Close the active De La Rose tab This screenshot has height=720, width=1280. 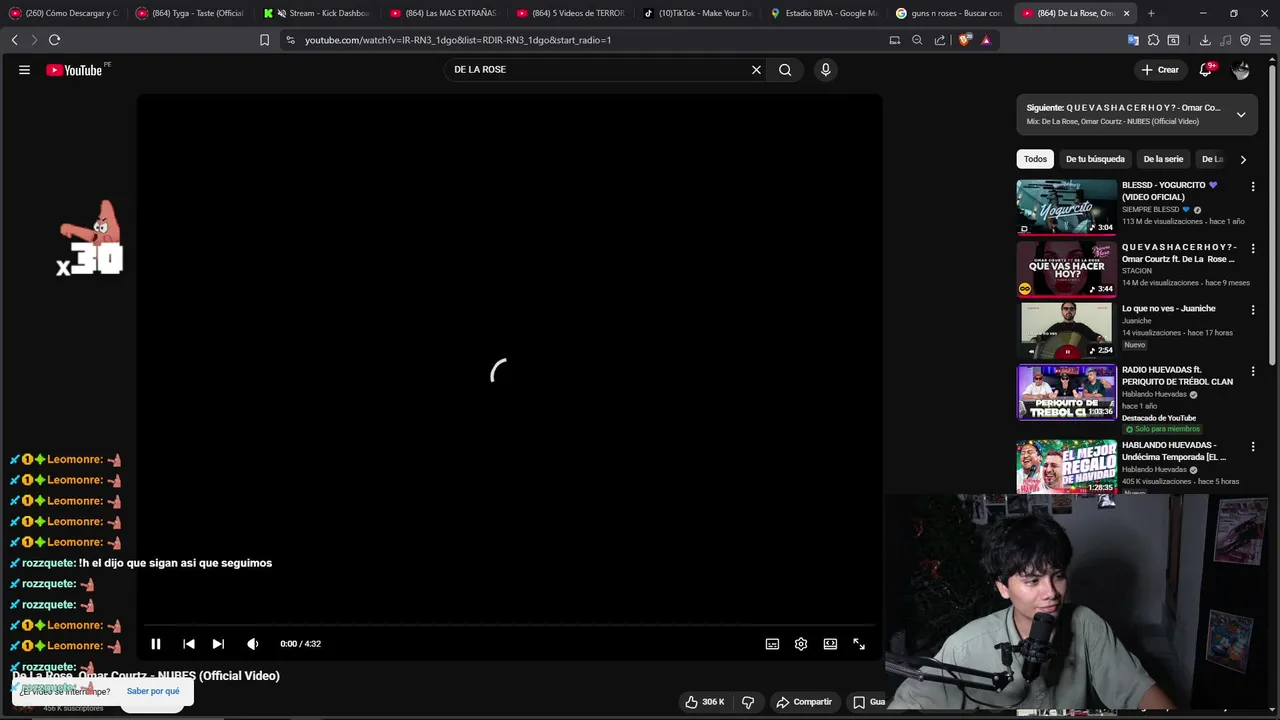coord(1126,13)
